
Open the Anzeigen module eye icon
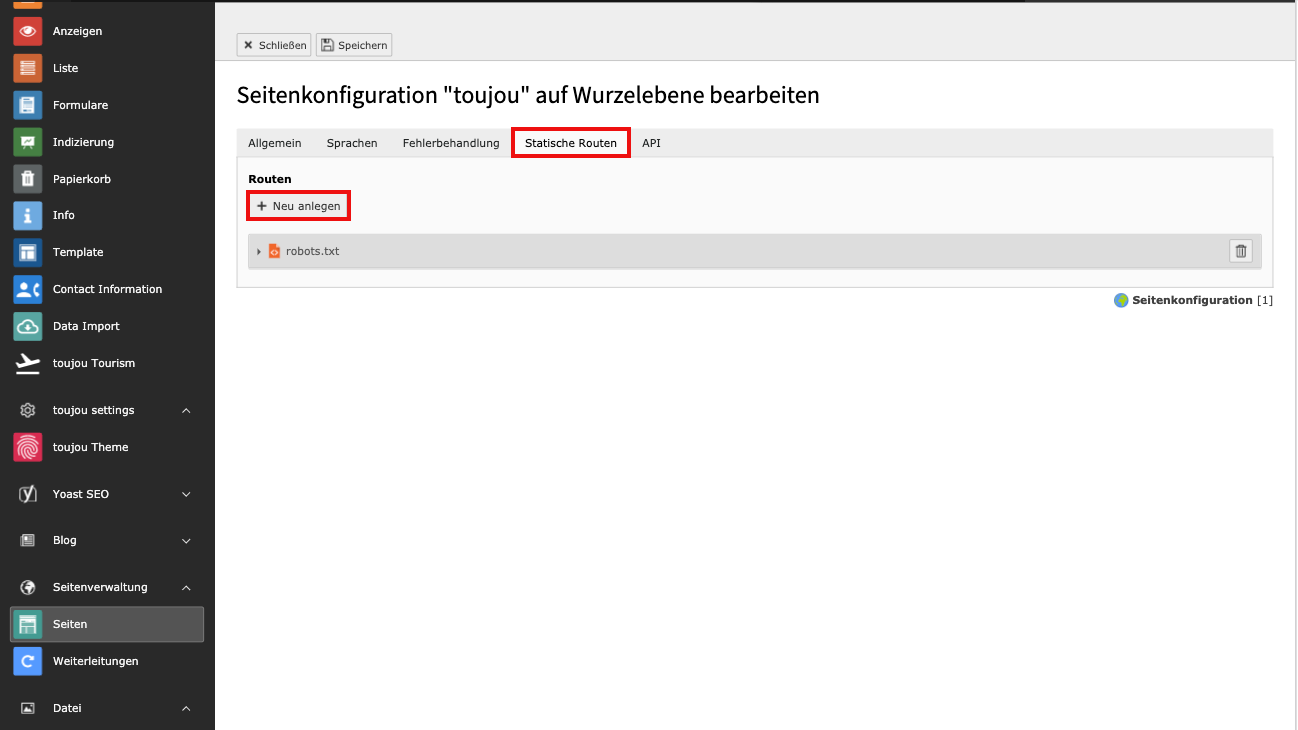pos(28,31)
